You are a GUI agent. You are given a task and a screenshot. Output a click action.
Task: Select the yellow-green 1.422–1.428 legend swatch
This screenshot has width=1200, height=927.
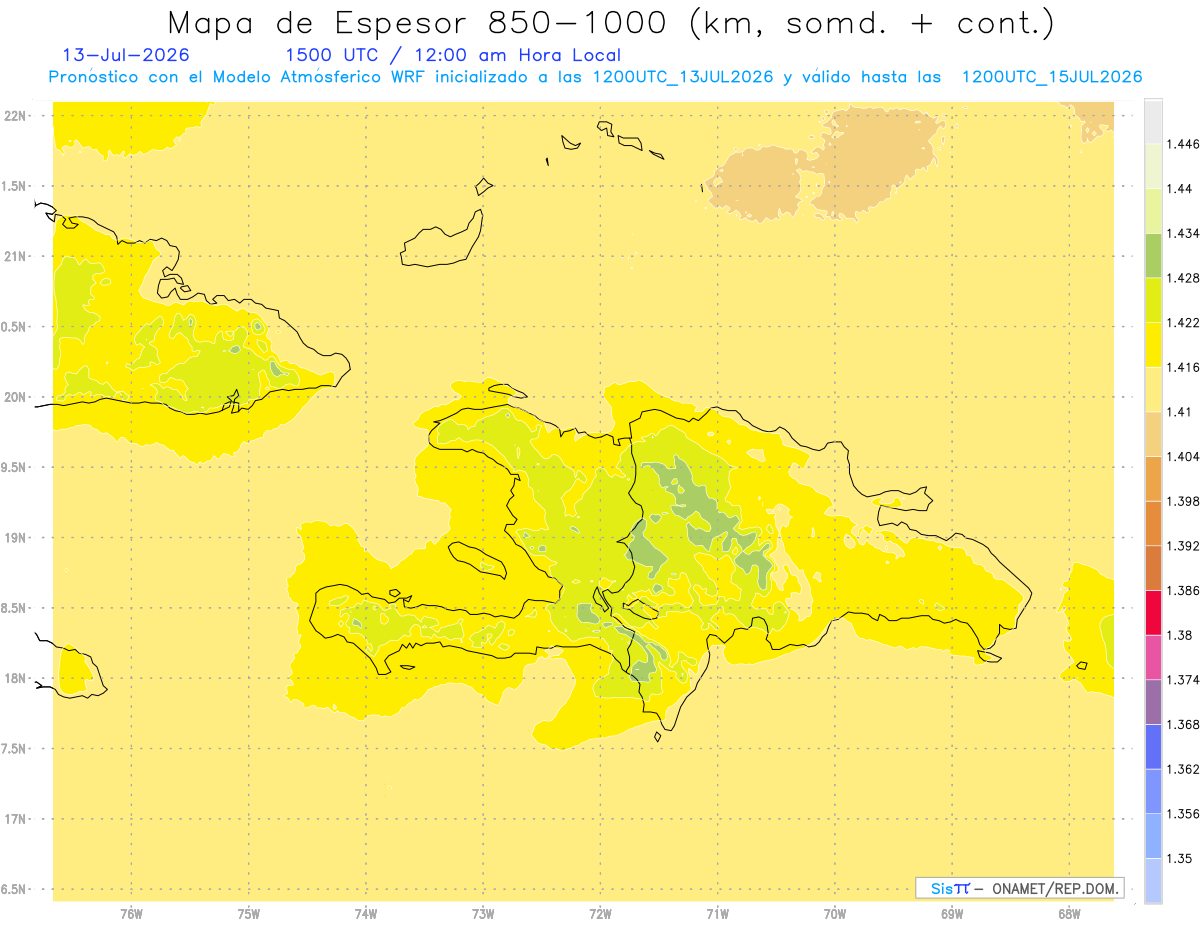1153,300
